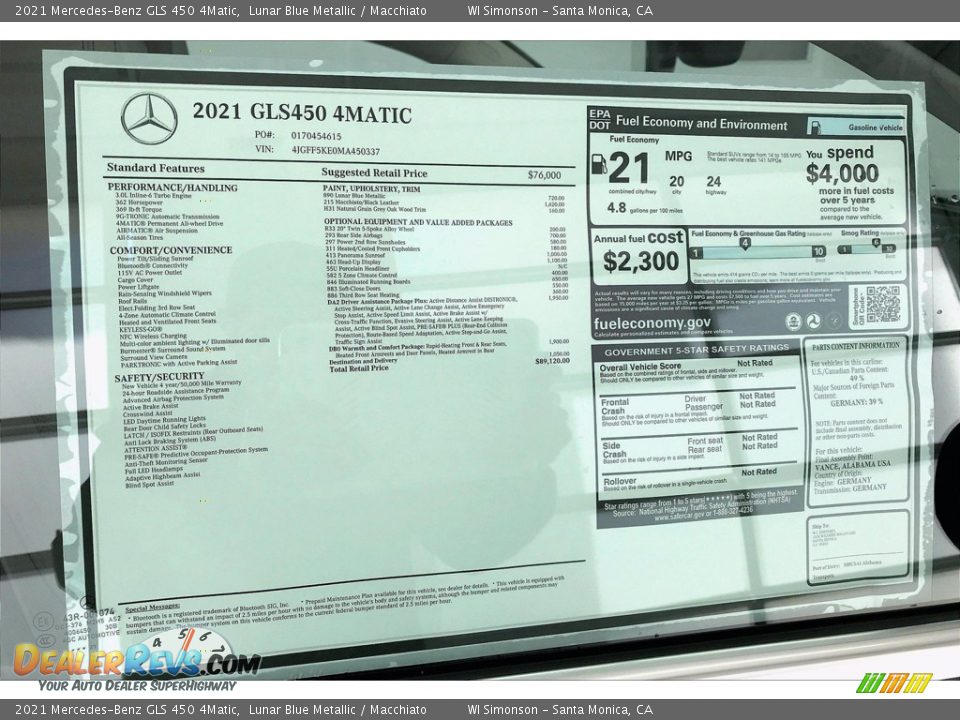The image size is (960, 720).
Task: Click the Ship To address box
Action: click(858, 547)
